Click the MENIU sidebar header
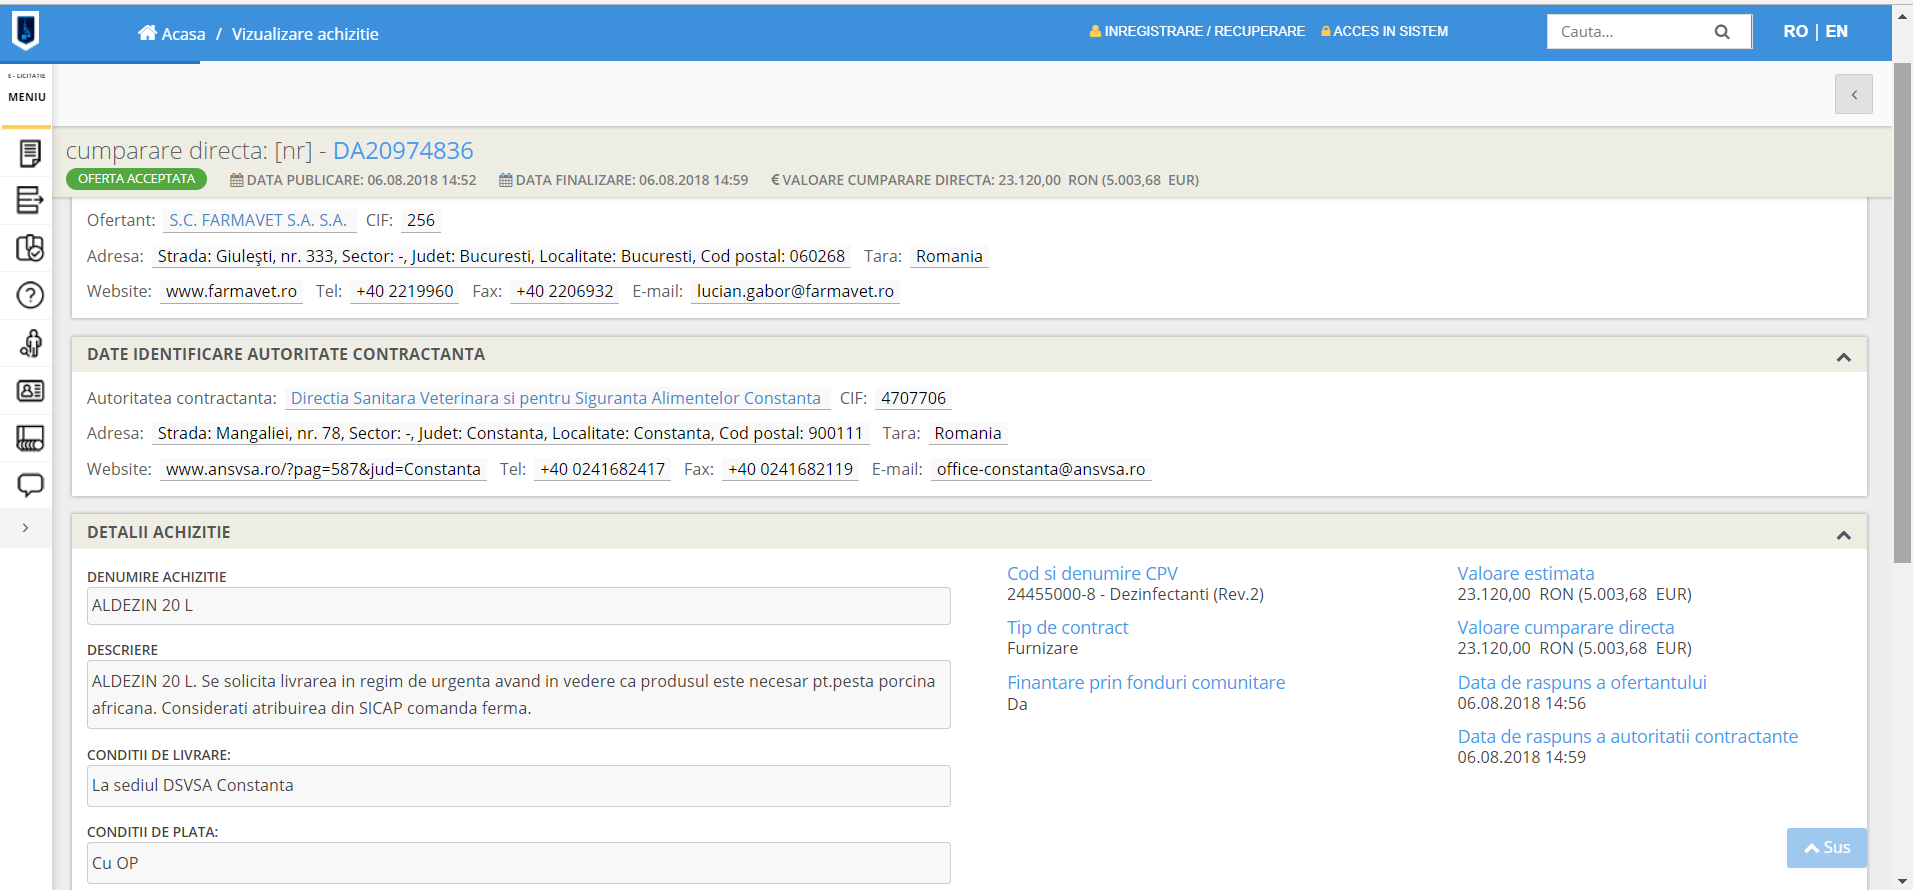1914x890 pixels. pyautogui.click(x=27, y=97)
